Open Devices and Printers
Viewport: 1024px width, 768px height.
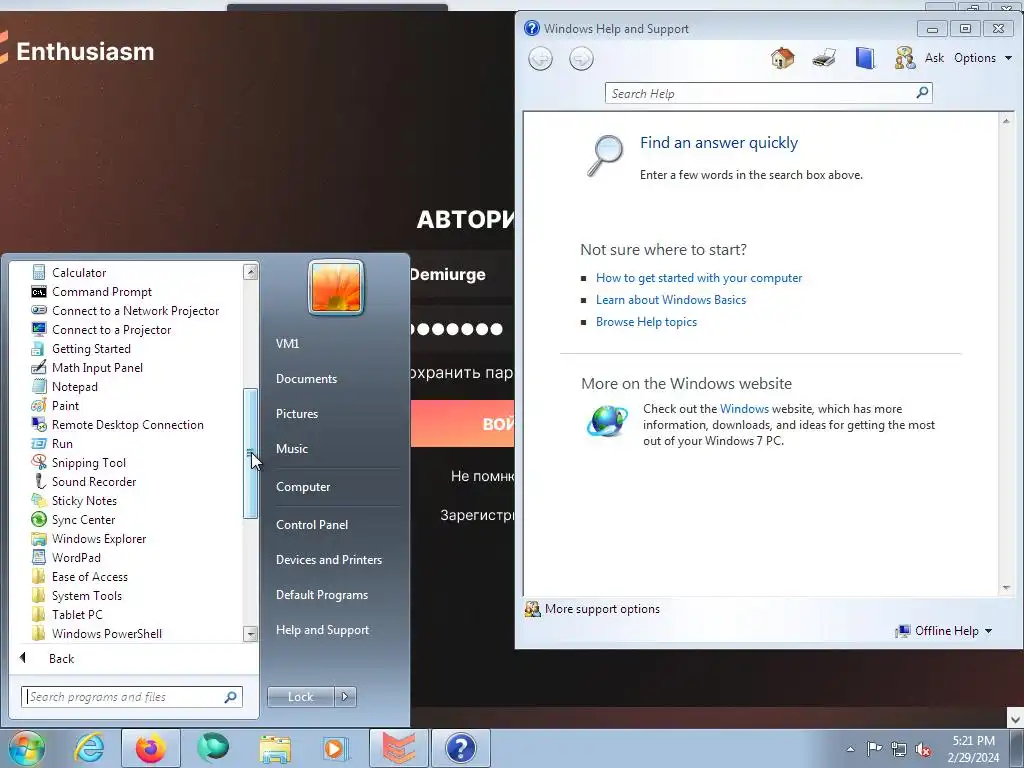tap(328, 560)
